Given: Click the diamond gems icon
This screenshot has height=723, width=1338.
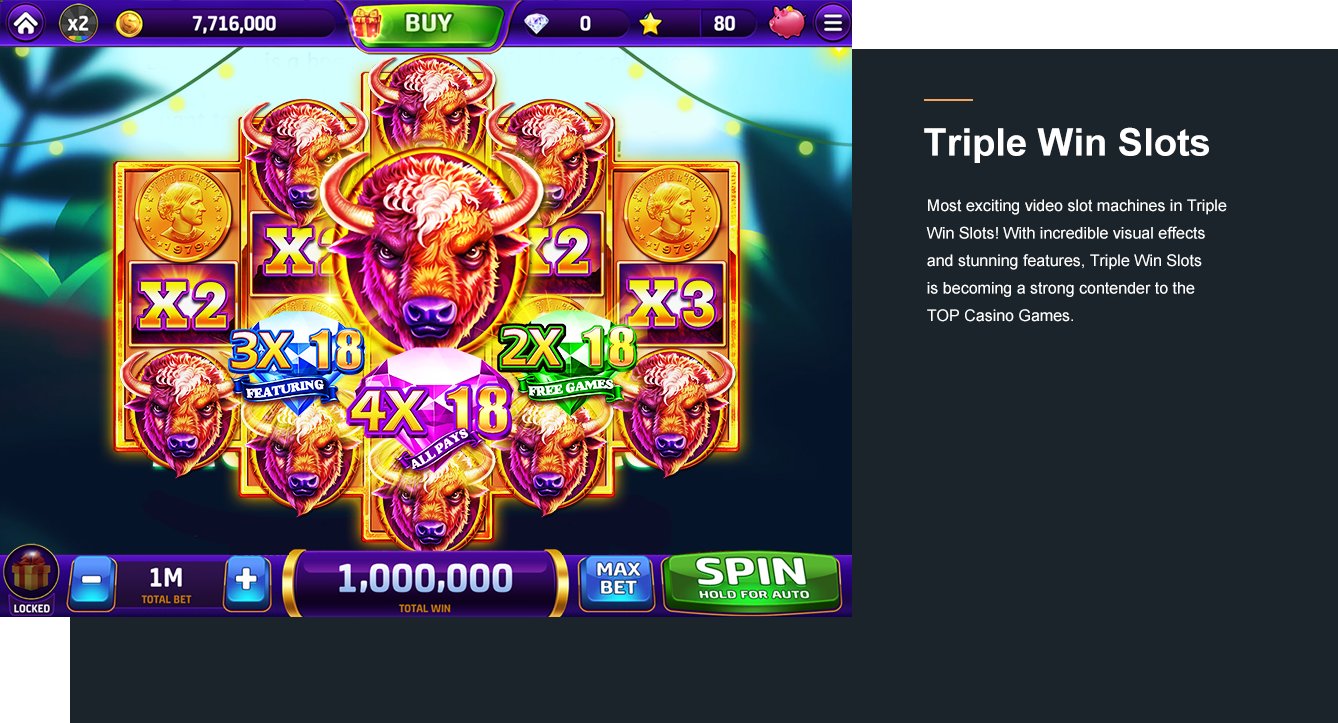Looking at the screenshot, I should click(537, 24).
